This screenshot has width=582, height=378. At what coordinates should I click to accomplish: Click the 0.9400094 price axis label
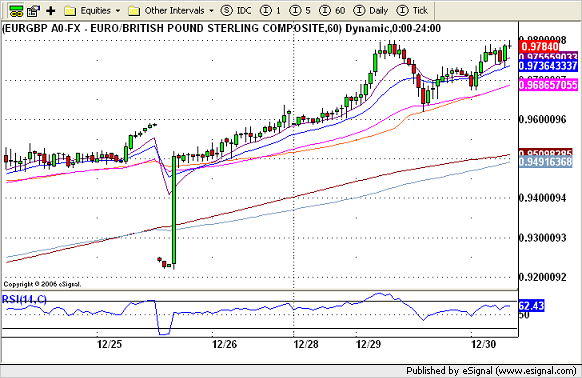click(543, 198)
